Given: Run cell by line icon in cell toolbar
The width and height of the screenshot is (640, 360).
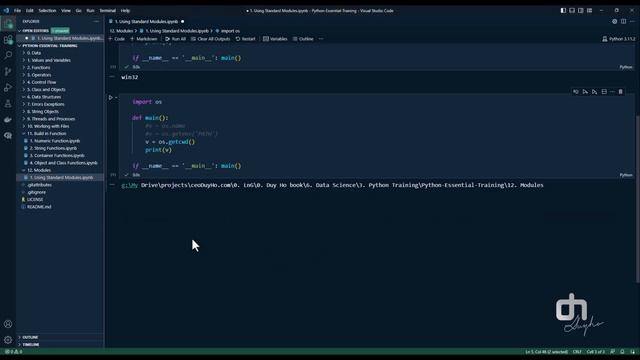Looking at the screenshot, I should 576,92.
